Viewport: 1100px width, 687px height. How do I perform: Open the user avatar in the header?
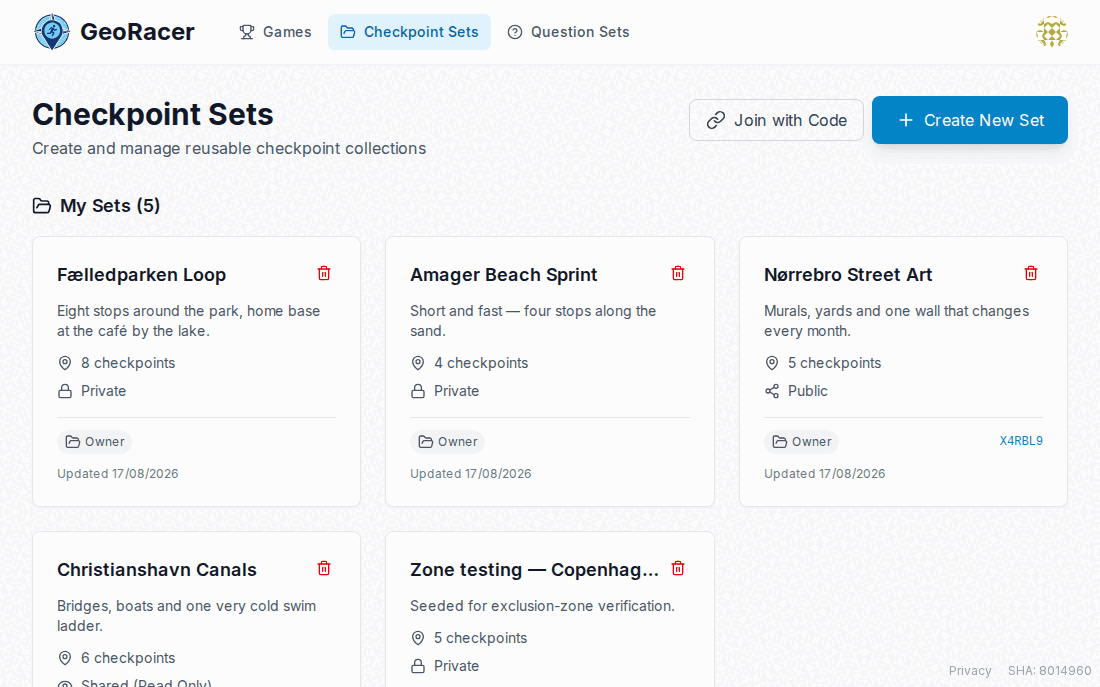click(x=1052, y=32)
